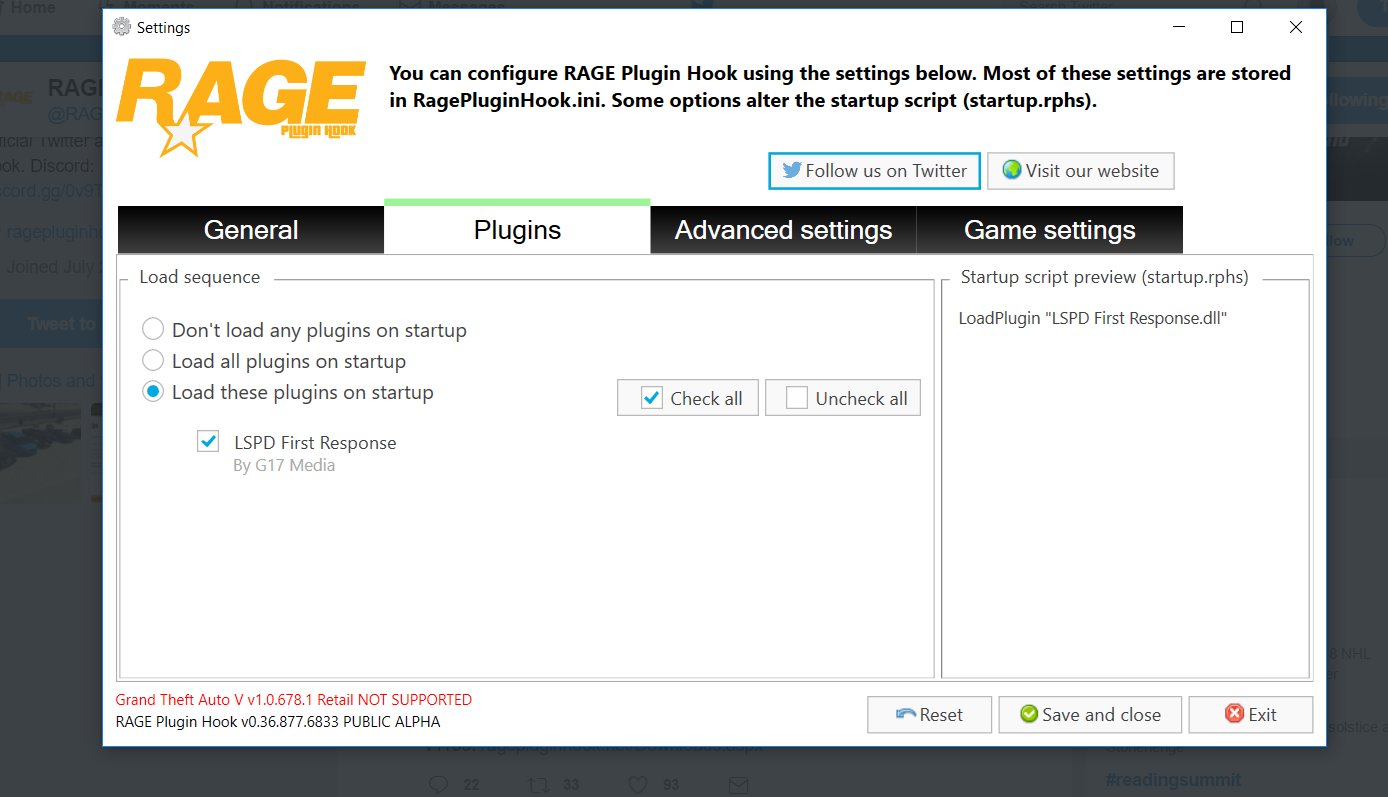Viewport: 1388px width, 797px height.
Task: Click the Twitter bird icon
Action: tap(792, 170)
